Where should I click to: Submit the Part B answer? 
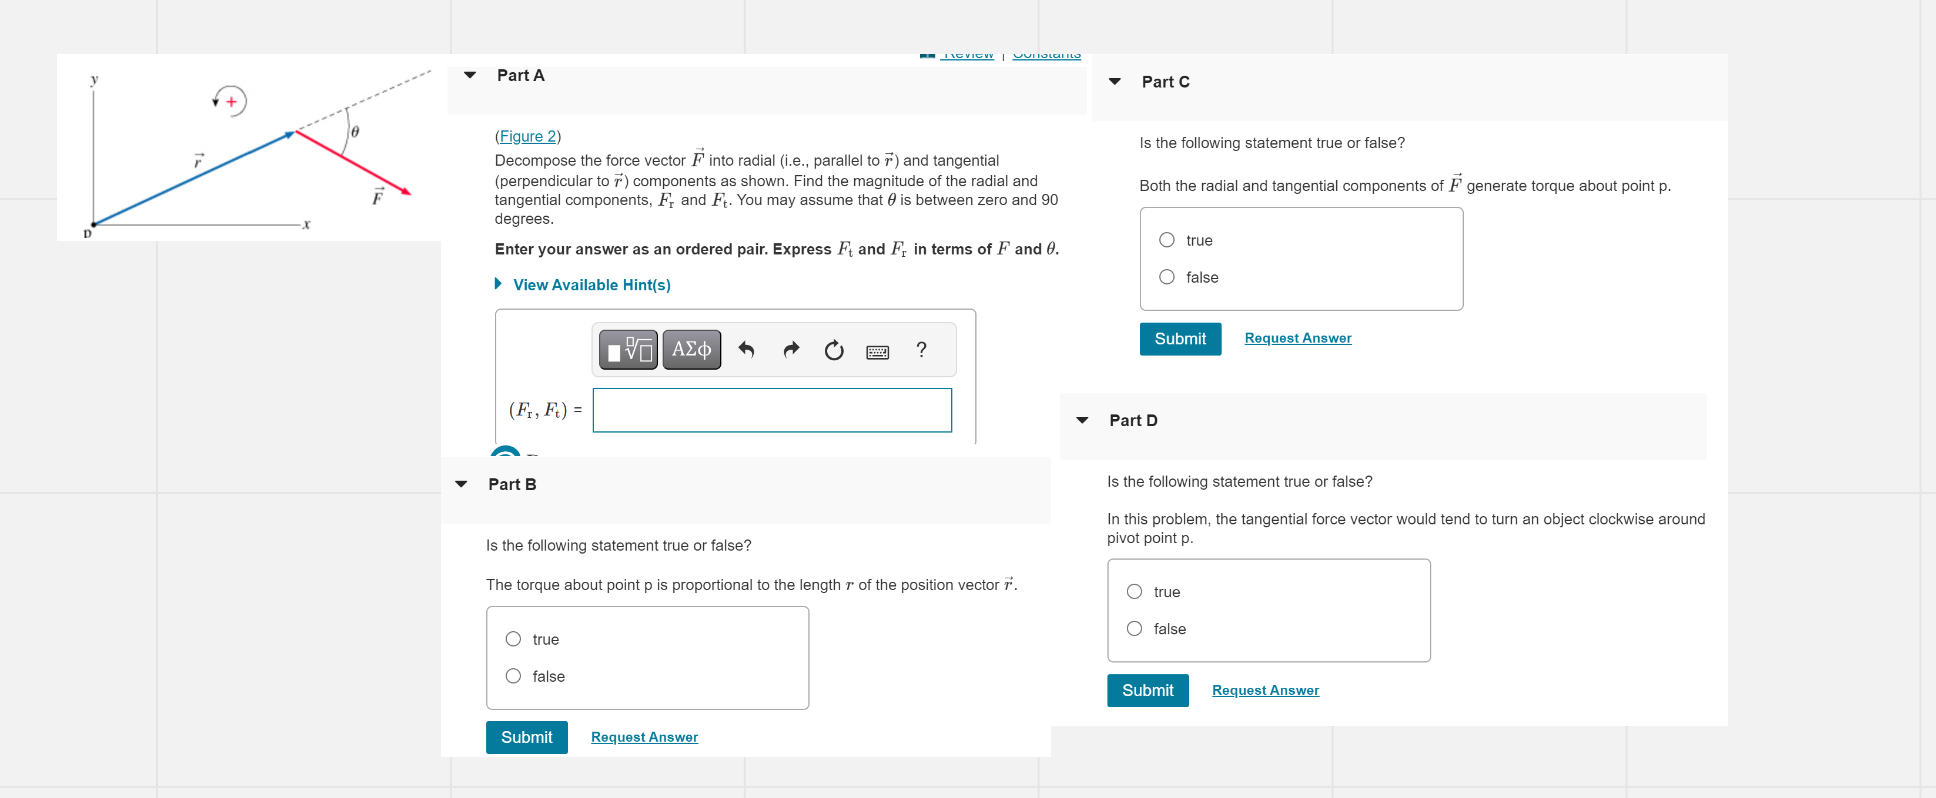527,738
